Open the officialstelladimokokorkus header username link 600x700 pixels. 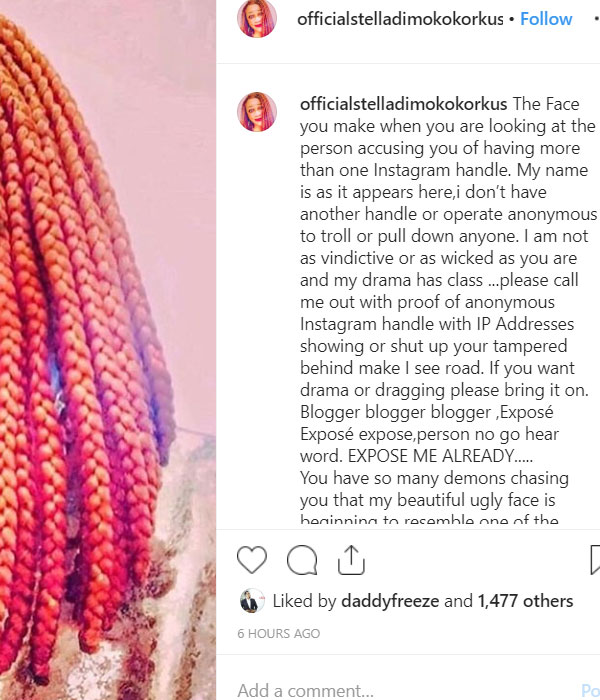[x=400, y=19]
